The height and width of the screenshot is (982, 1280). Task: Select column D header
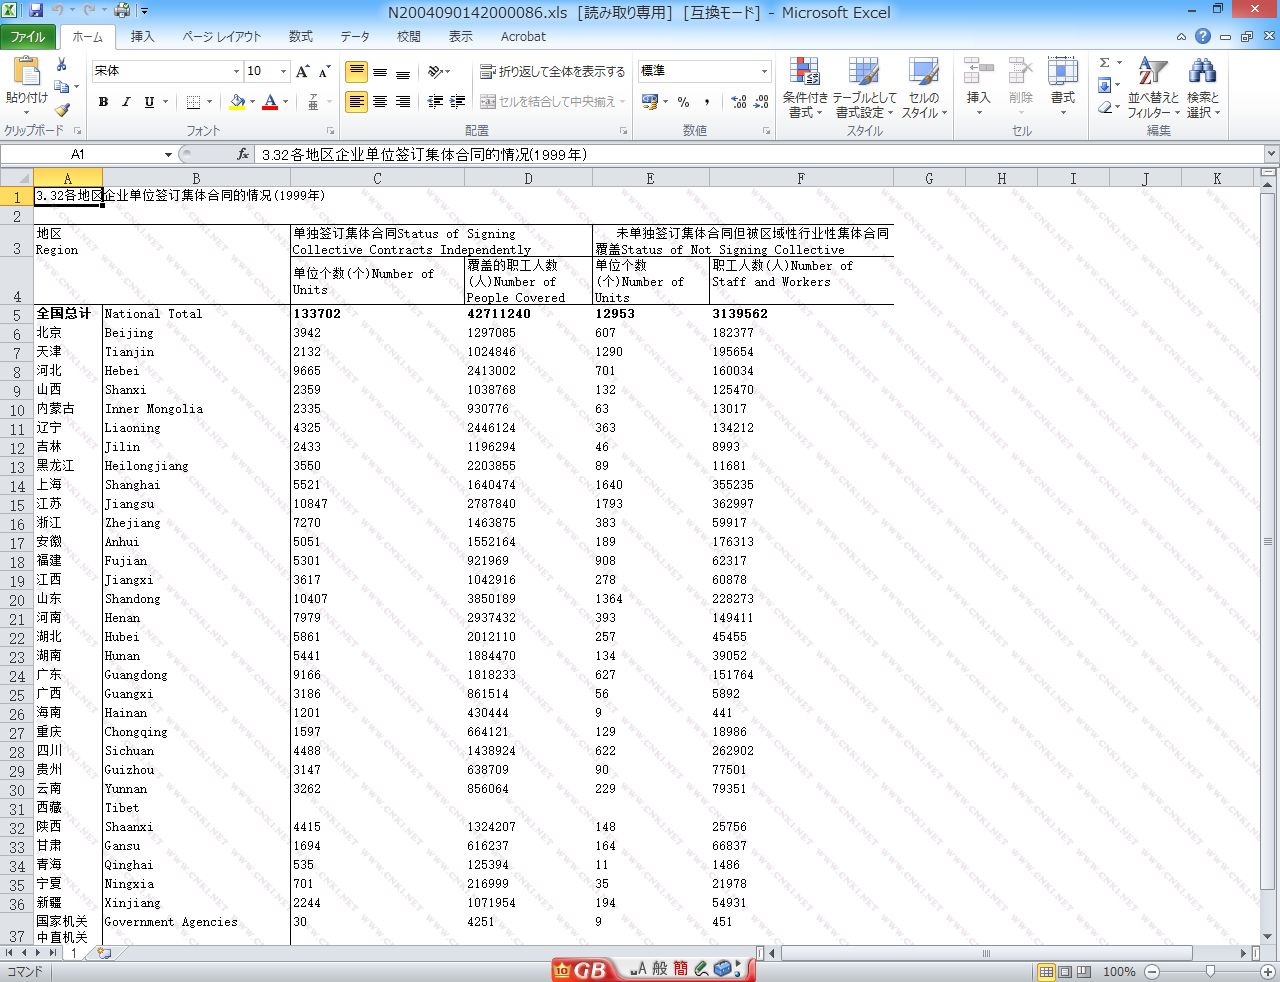tap(528, 178)
